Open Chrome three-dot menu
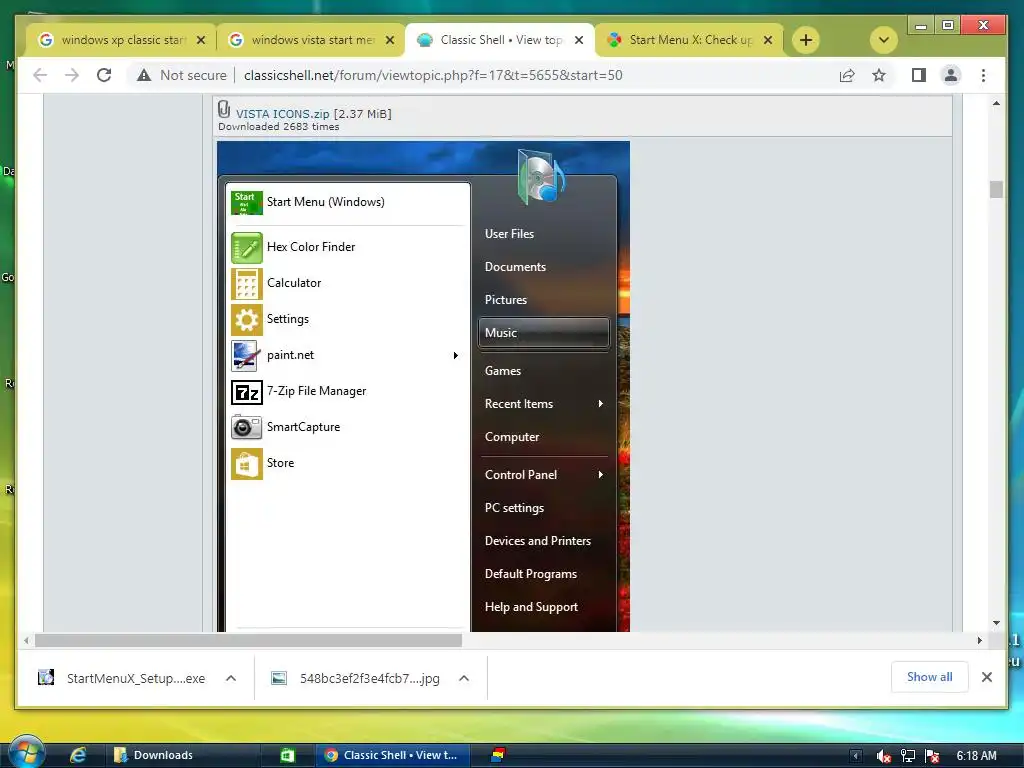 point(984,75)
